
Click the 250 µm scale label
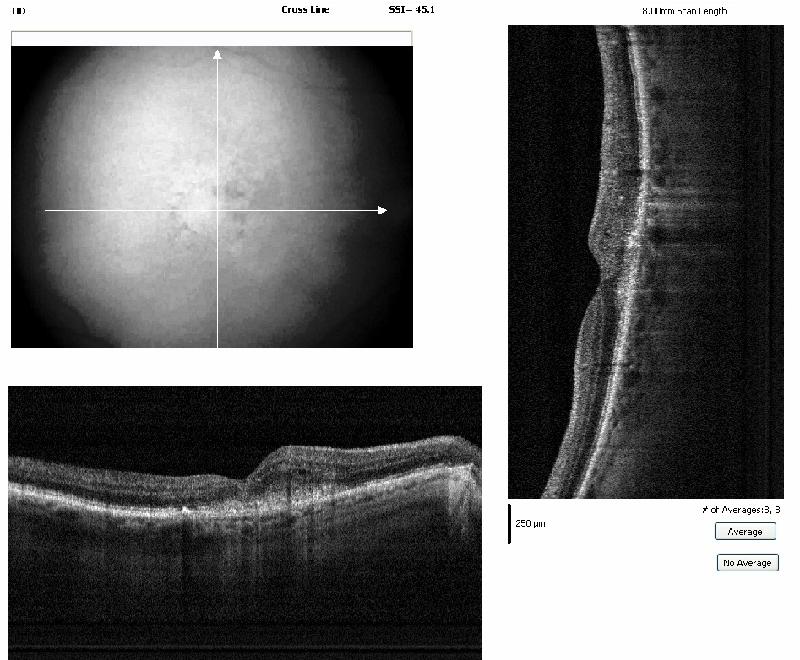[530, 524]
